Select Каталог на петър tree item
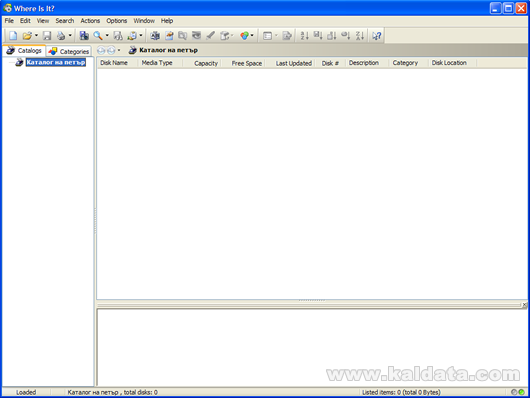Image resolution: width=530 pixels, height=398 pixels. coord(56,62)
